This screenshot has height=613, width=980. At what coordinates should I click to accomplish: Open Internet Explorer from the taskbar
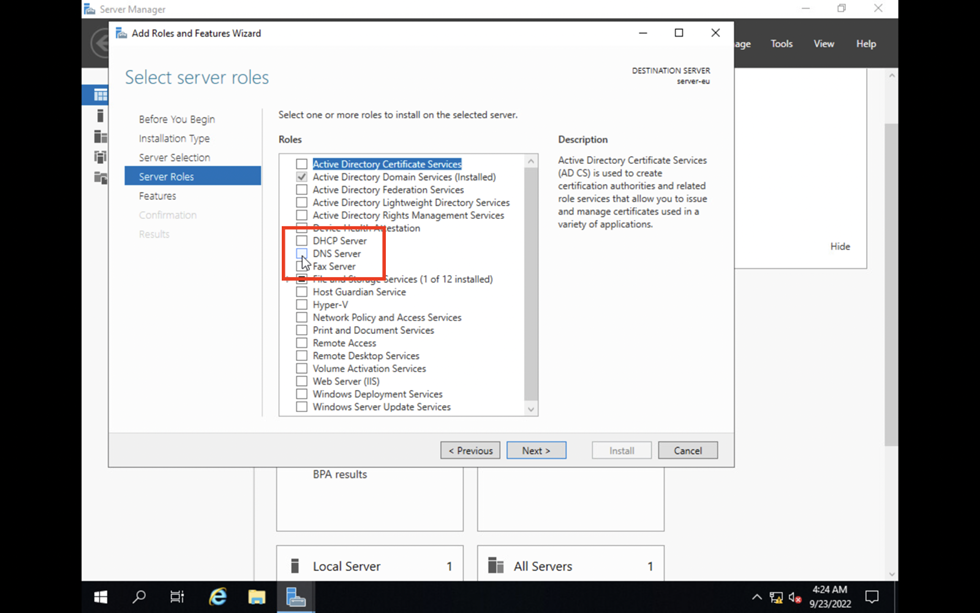click(217, 597)
